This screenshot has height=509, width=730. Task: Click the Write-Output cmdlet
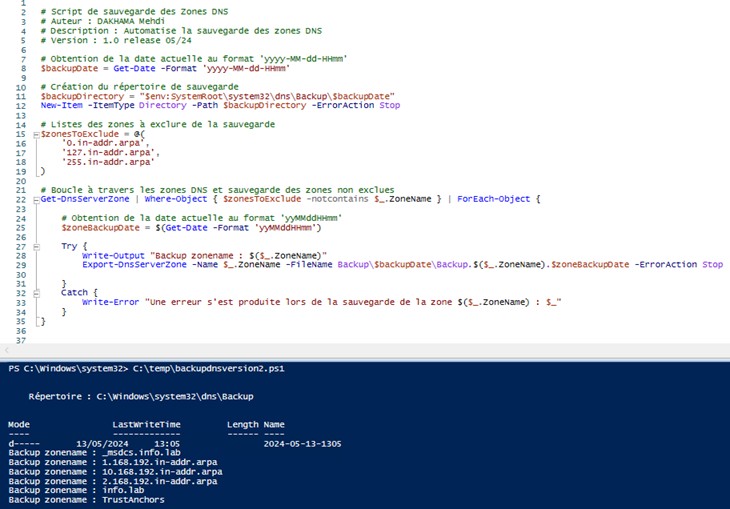tap(113, 256)
